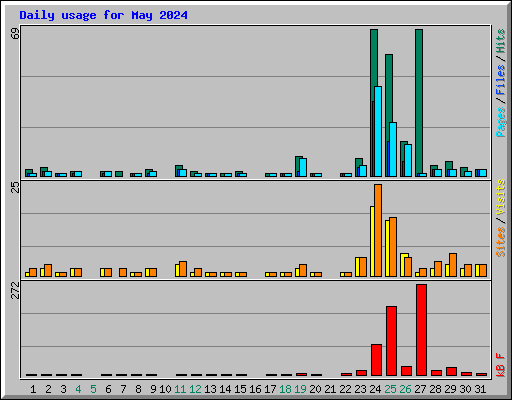The width and height of the screenshot is (512, 400).
Task: Click the orange sites bar for day 24
Action: point(378,230)
